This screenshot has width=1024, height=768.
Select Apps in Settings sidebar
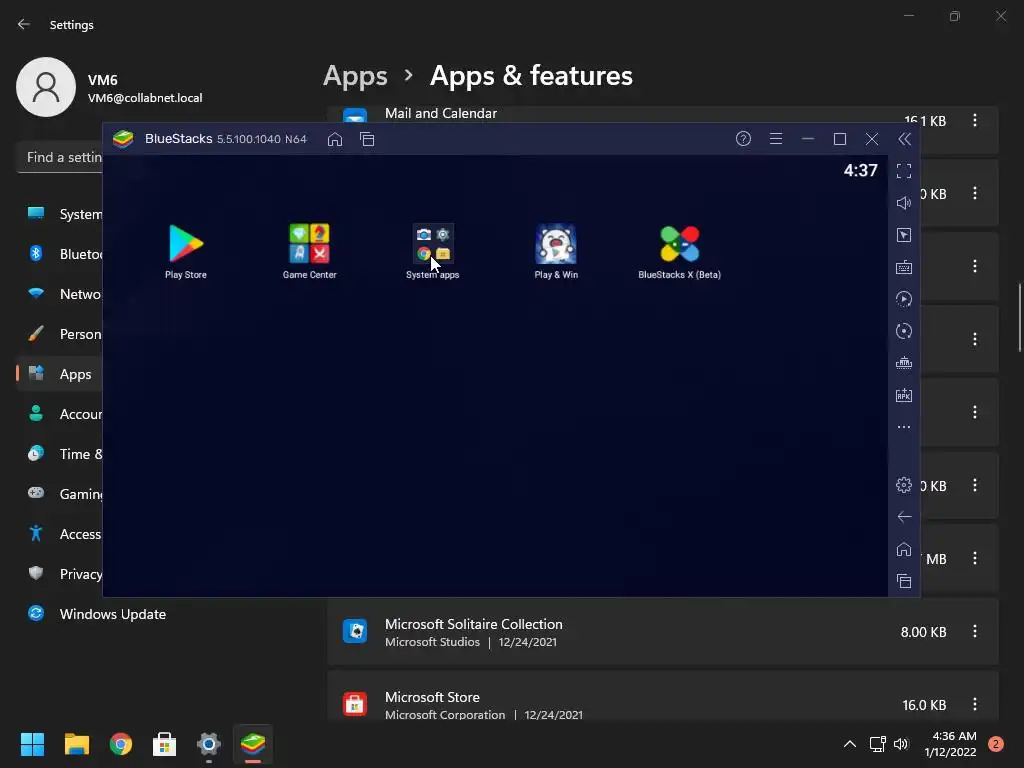(x=59, y=374)
